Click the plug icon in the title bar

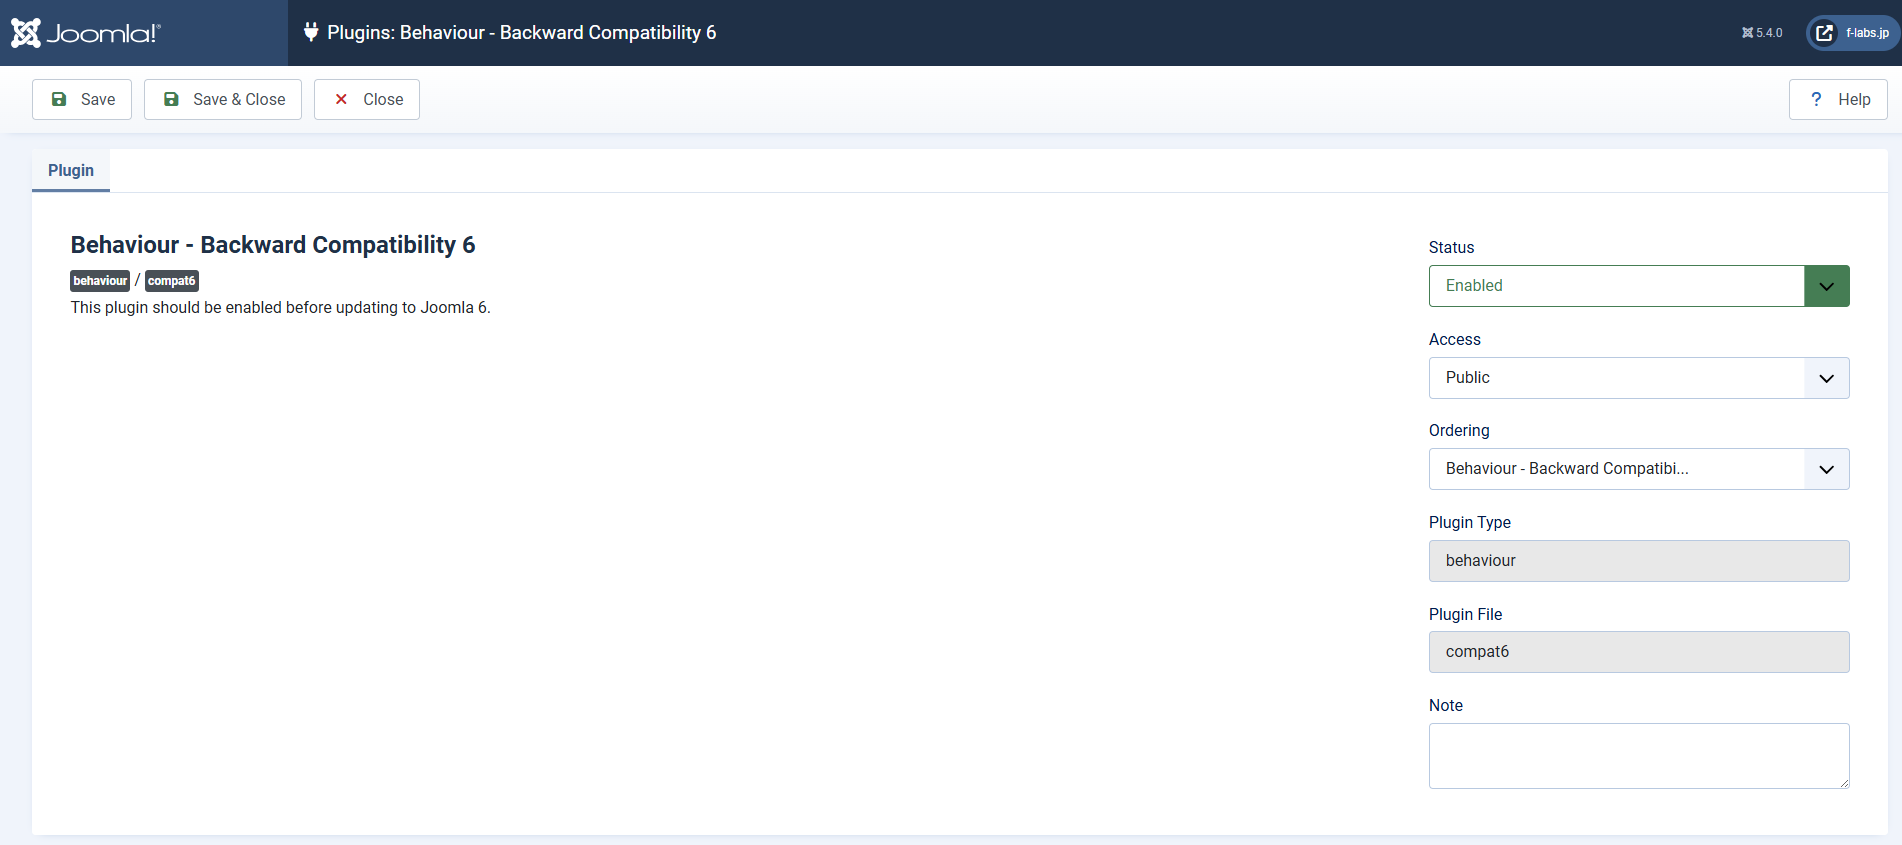311,32
